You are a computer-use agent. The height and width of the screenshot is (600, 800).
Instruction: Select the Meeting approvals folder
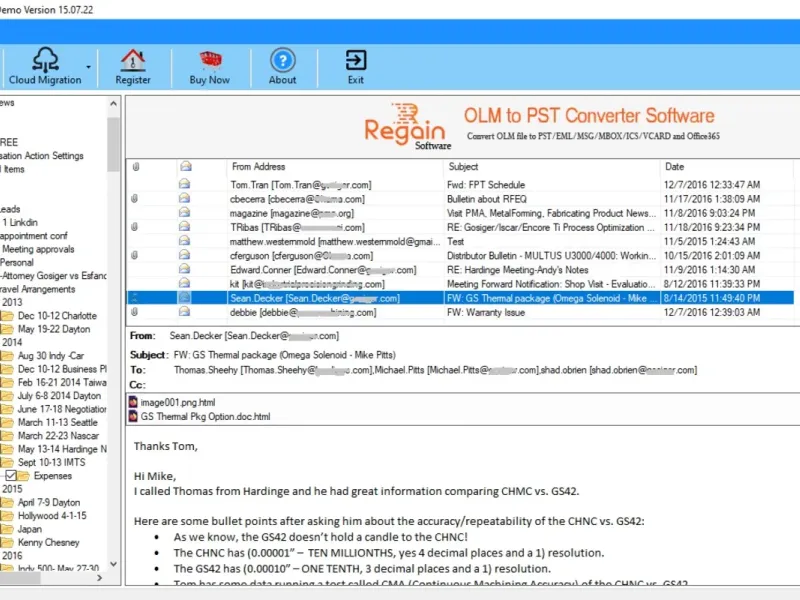click(38, 249)
